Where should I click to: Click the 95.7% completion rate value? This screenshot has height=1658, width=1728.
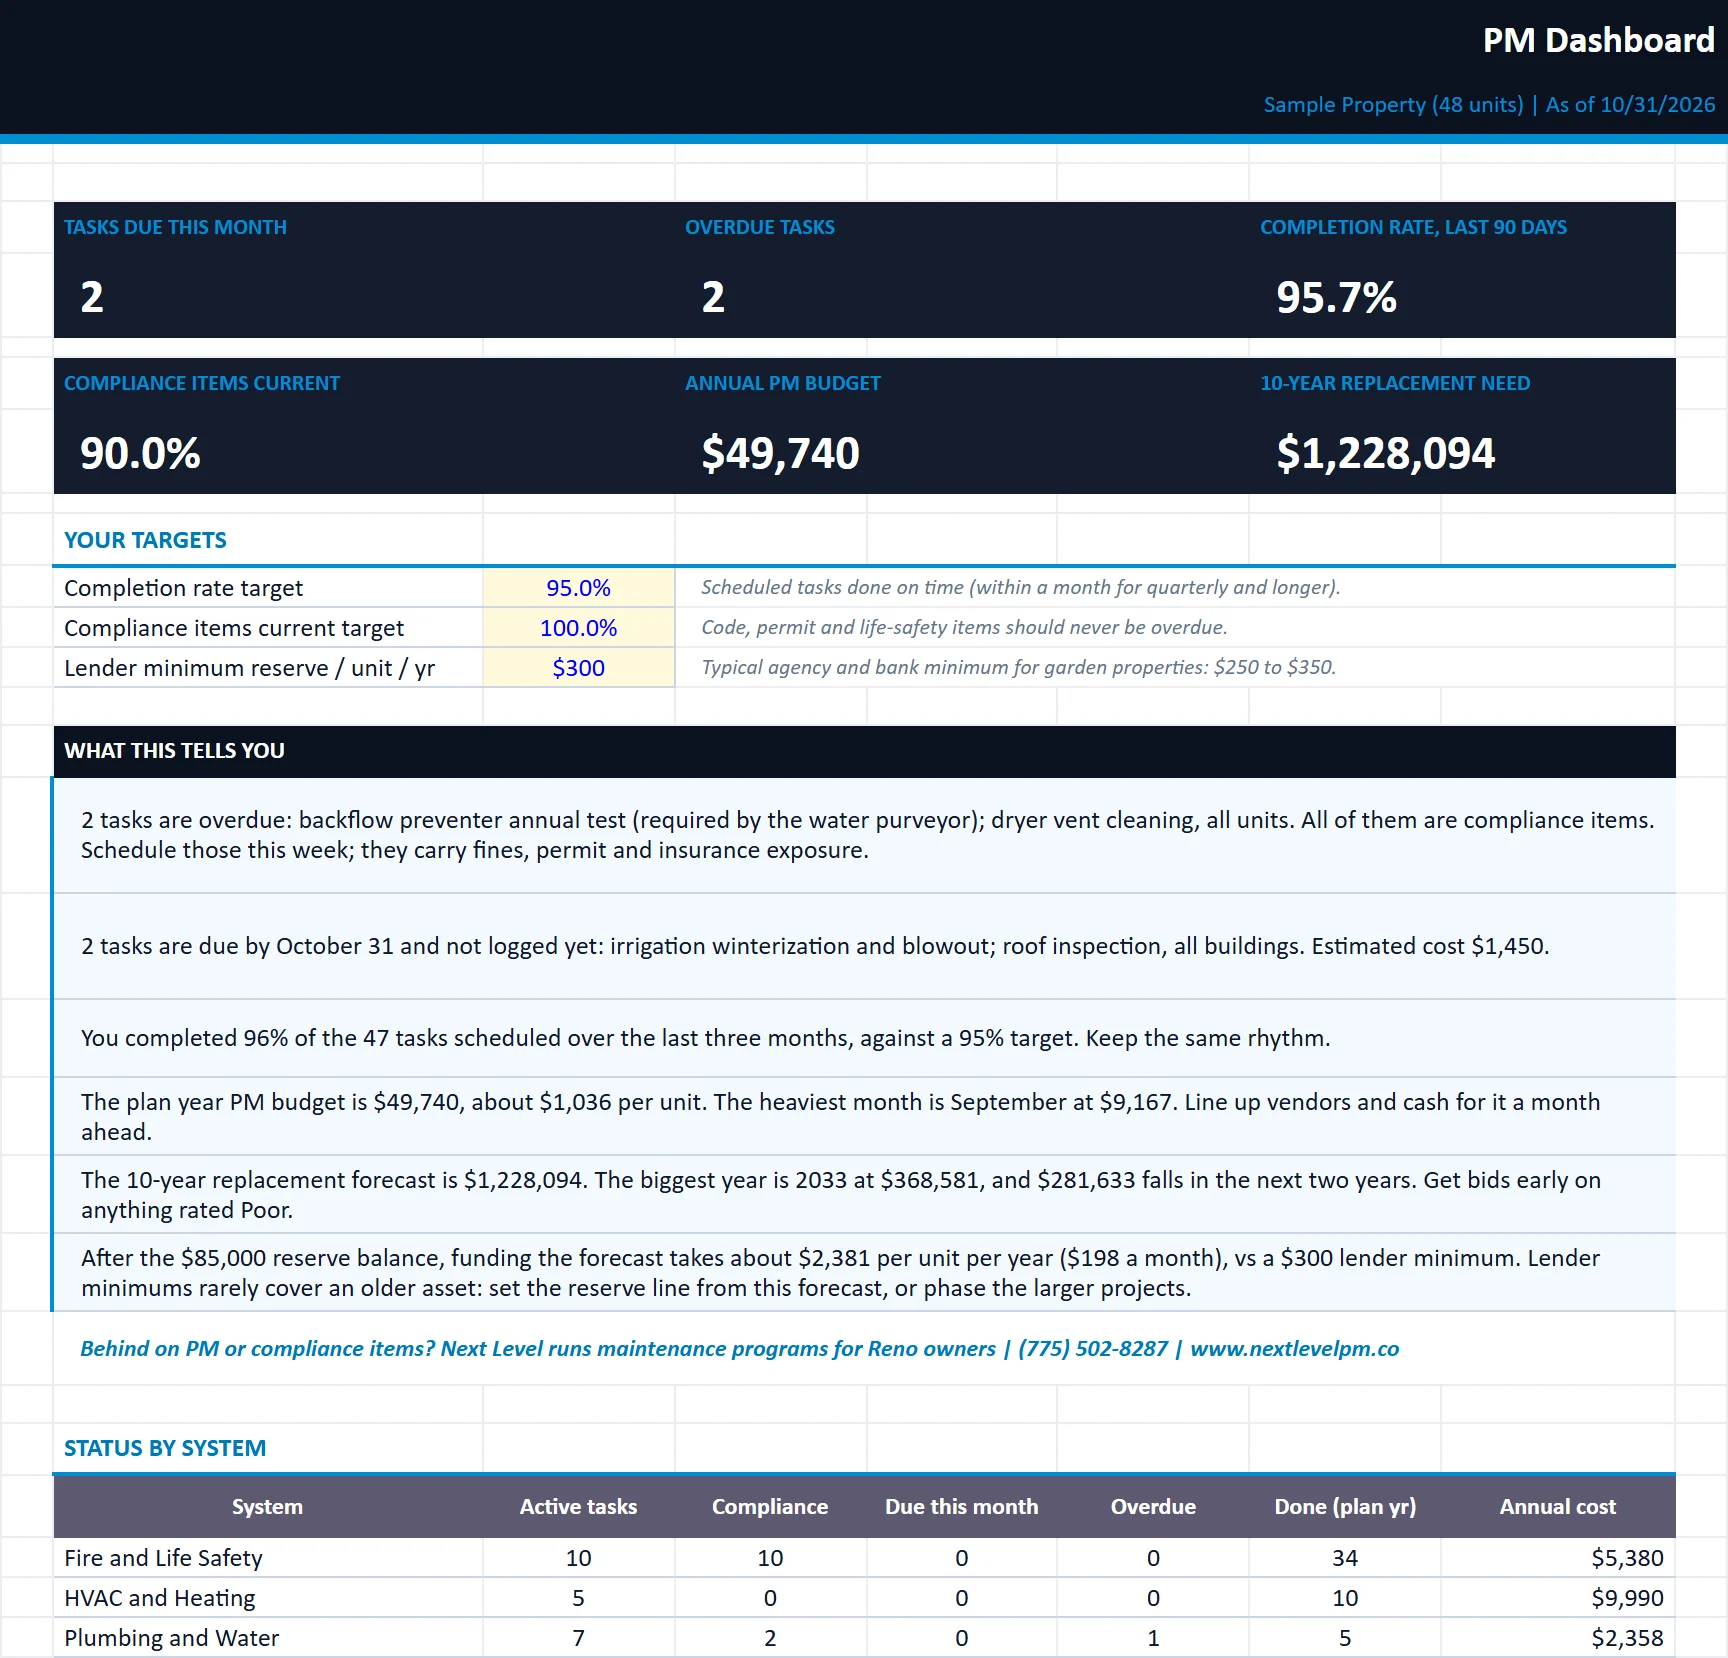click(x=1336, y=297)
